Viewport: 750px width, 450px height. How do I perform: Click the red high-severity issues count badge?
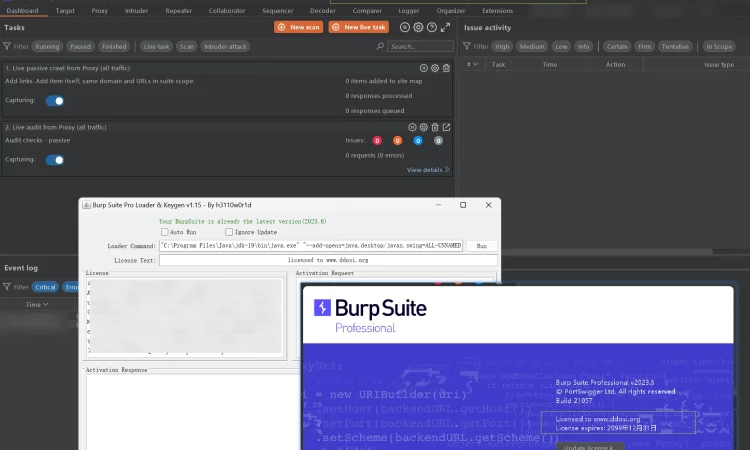click(377, 141)
